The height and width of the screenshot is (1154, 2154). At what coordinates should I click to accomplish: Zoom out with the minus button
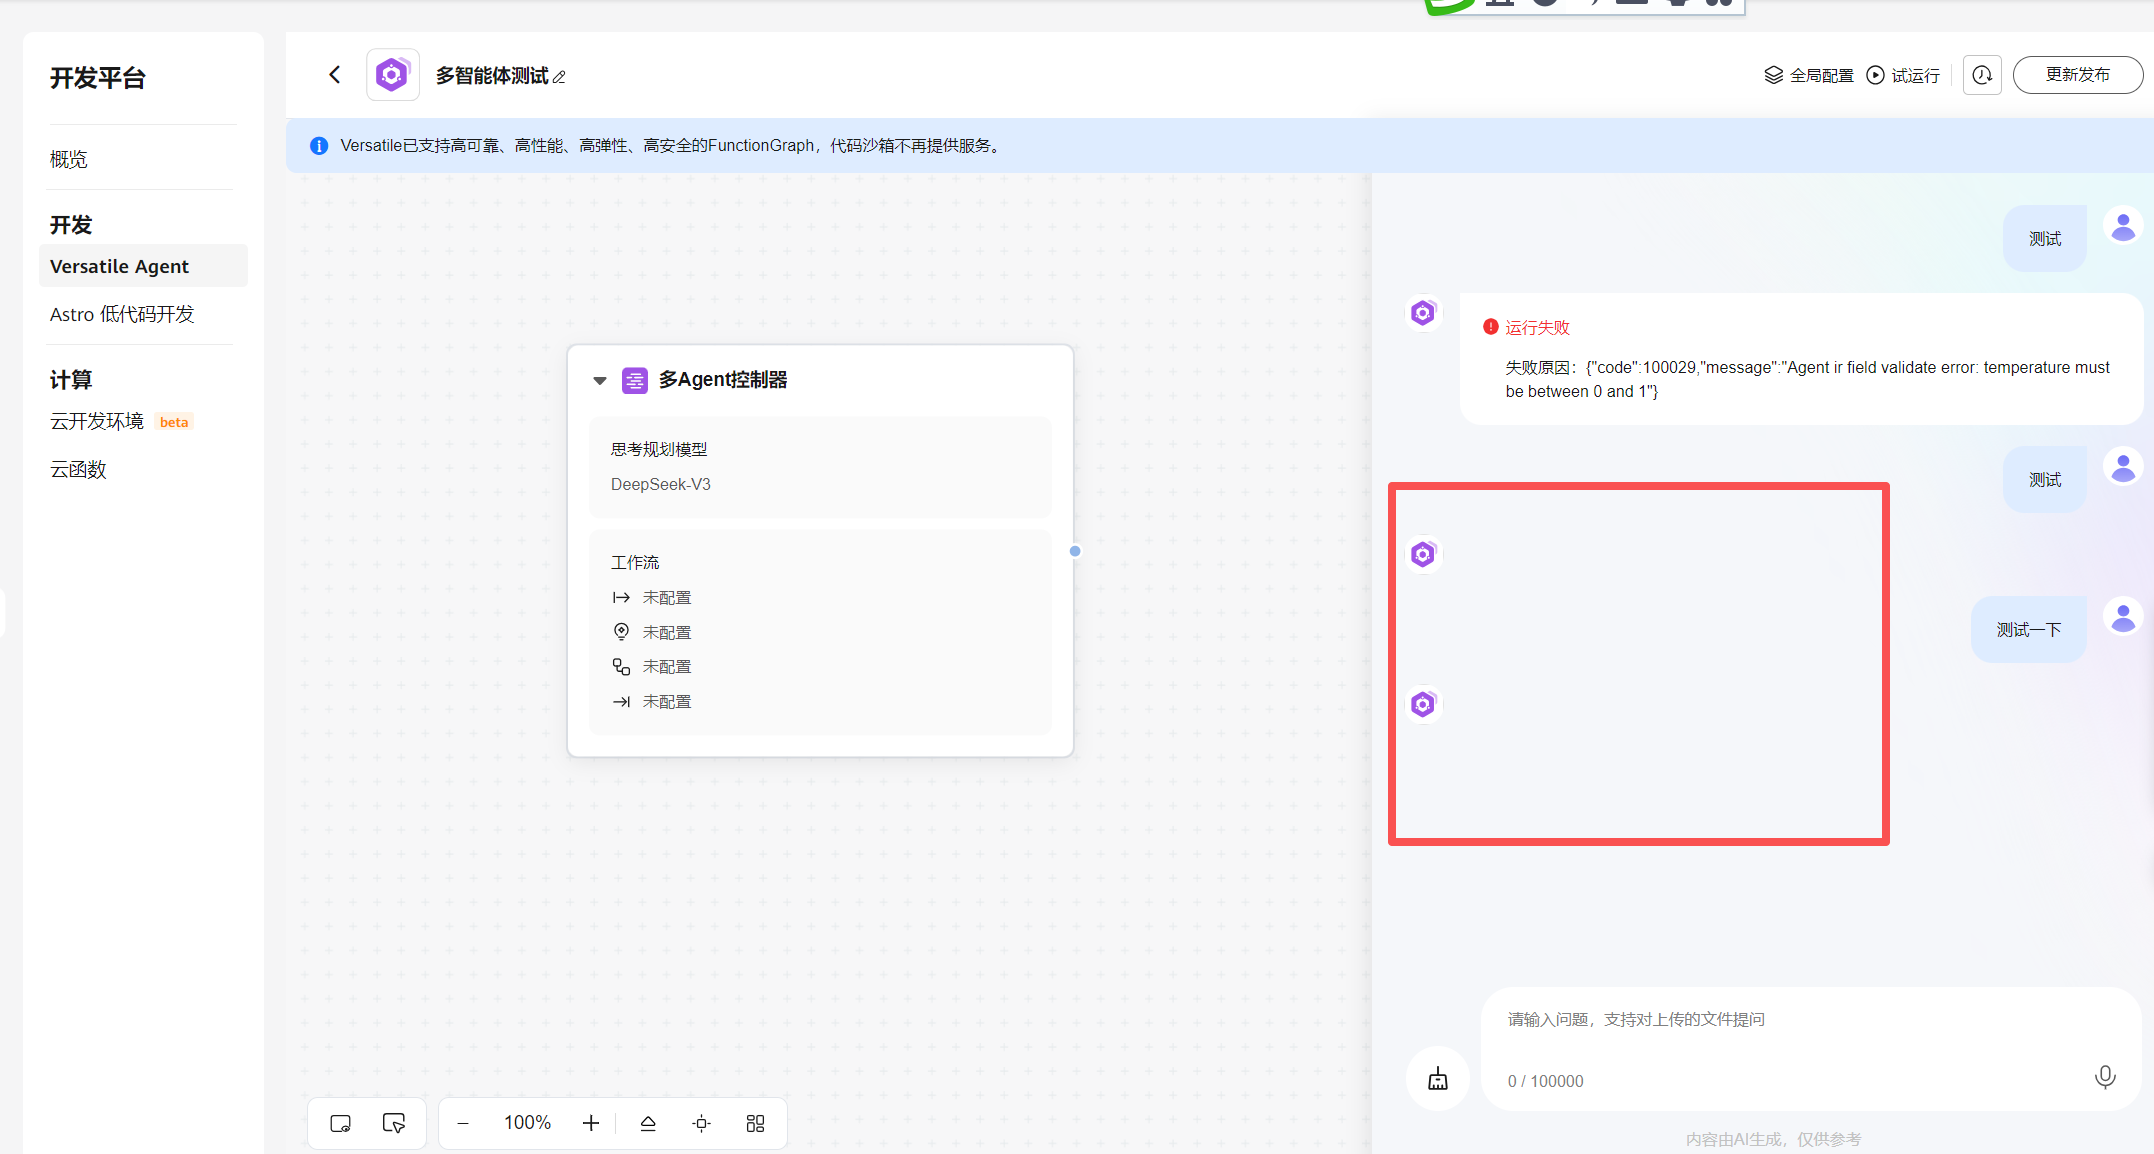[x=463, y=1123]
